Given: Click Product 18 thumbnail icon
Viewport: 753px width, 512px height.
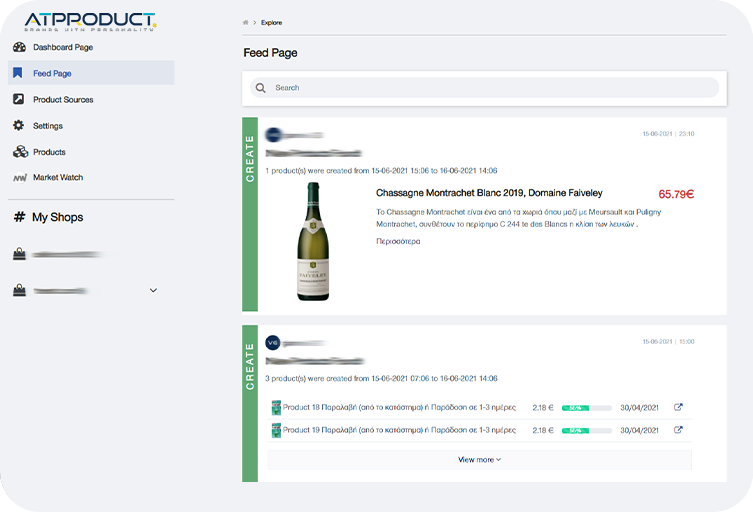Looking at the screenshot, I should (x=276, y=407).
